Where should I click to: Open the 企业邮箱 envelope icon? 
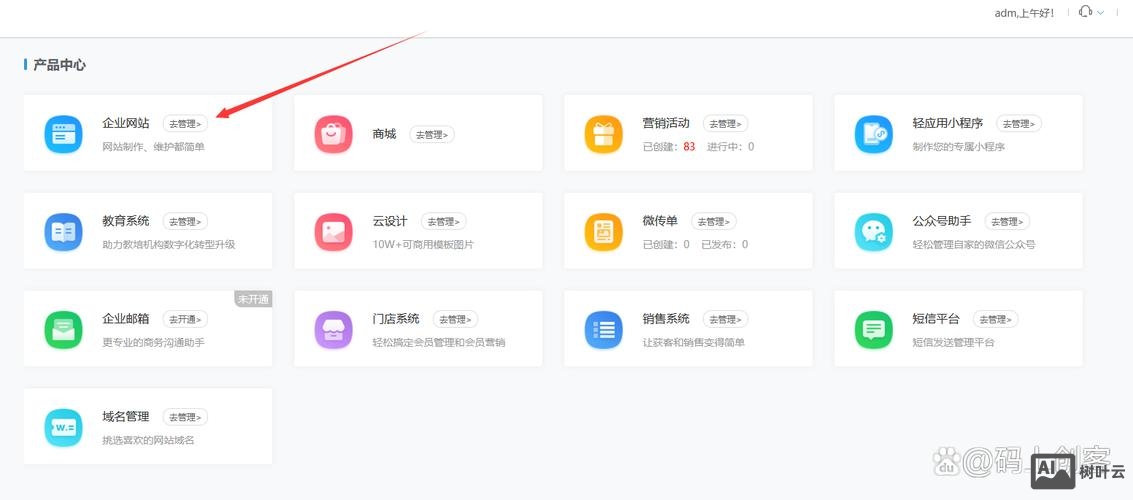coord(64,330)
